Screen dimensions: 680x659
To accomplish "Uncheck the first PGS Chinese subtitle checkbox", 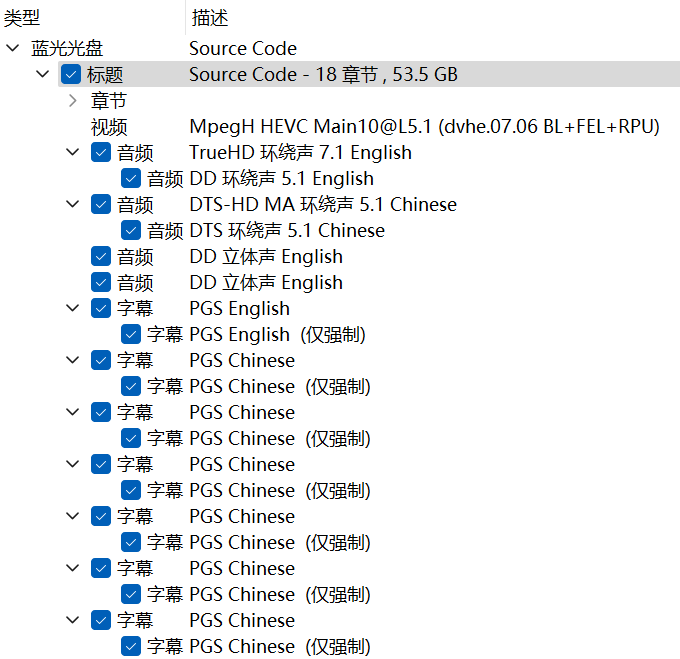I will (101, 360).
